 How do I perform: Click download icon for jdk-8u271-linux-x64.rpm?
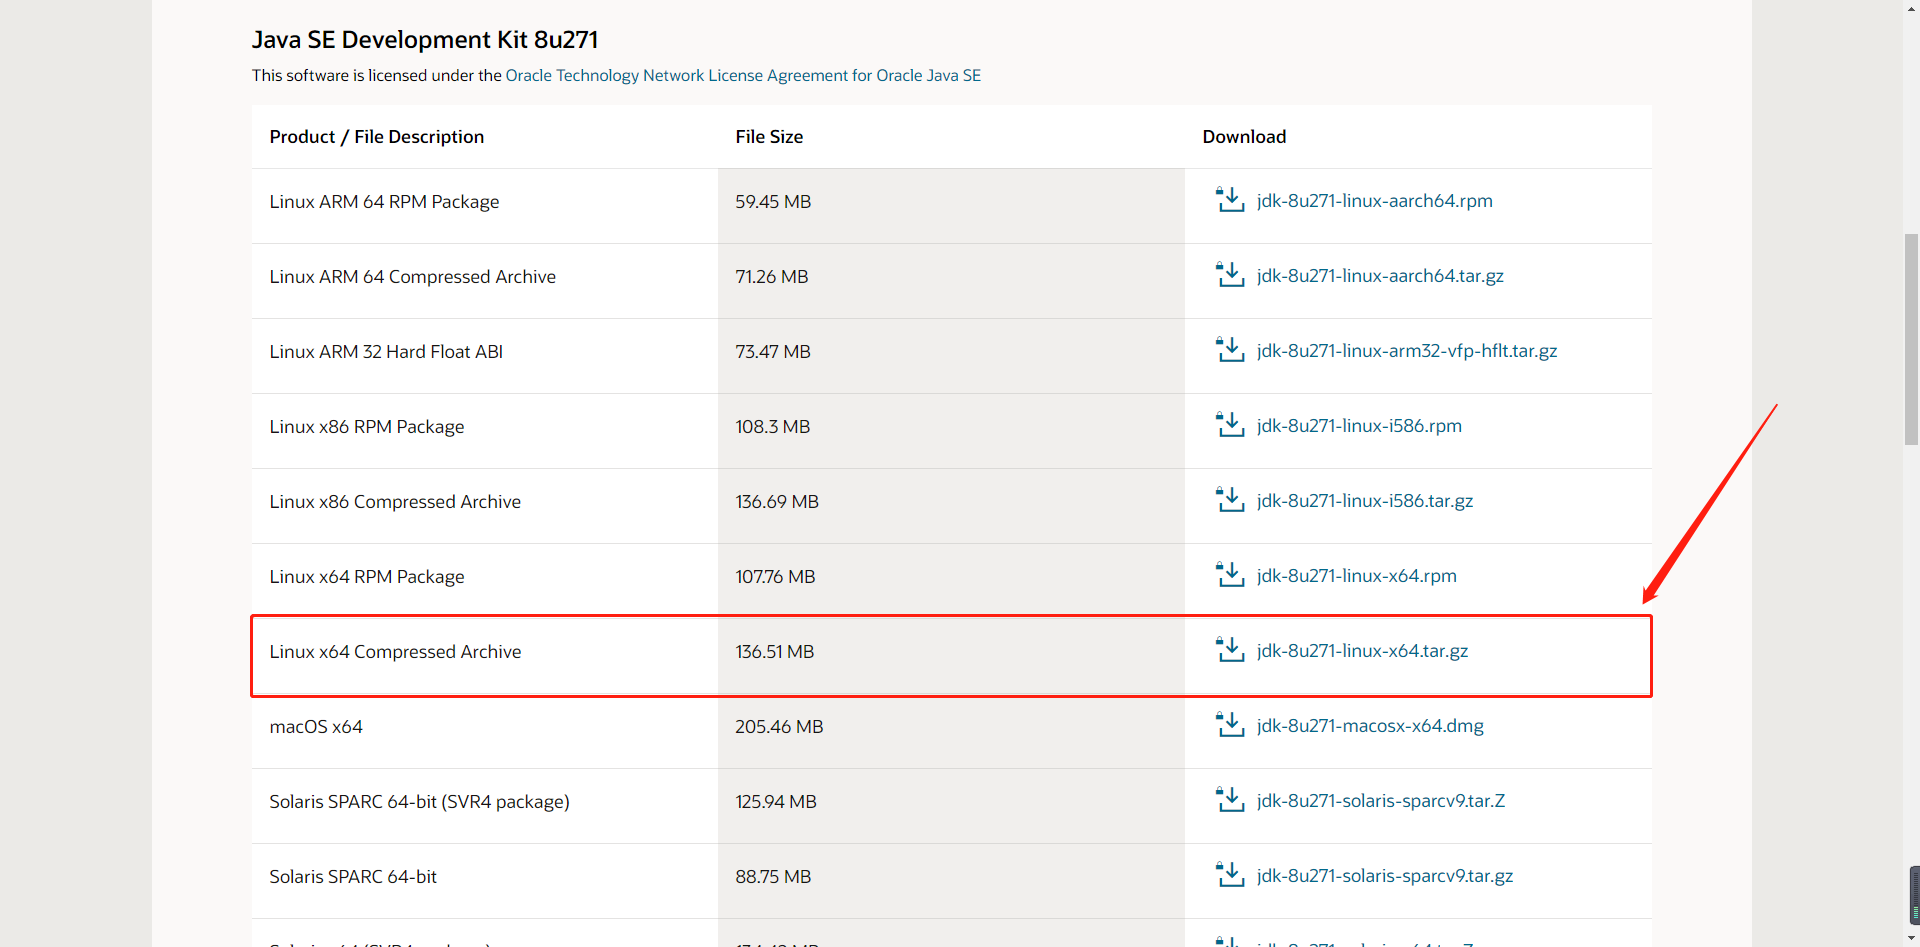(1230, 574)
